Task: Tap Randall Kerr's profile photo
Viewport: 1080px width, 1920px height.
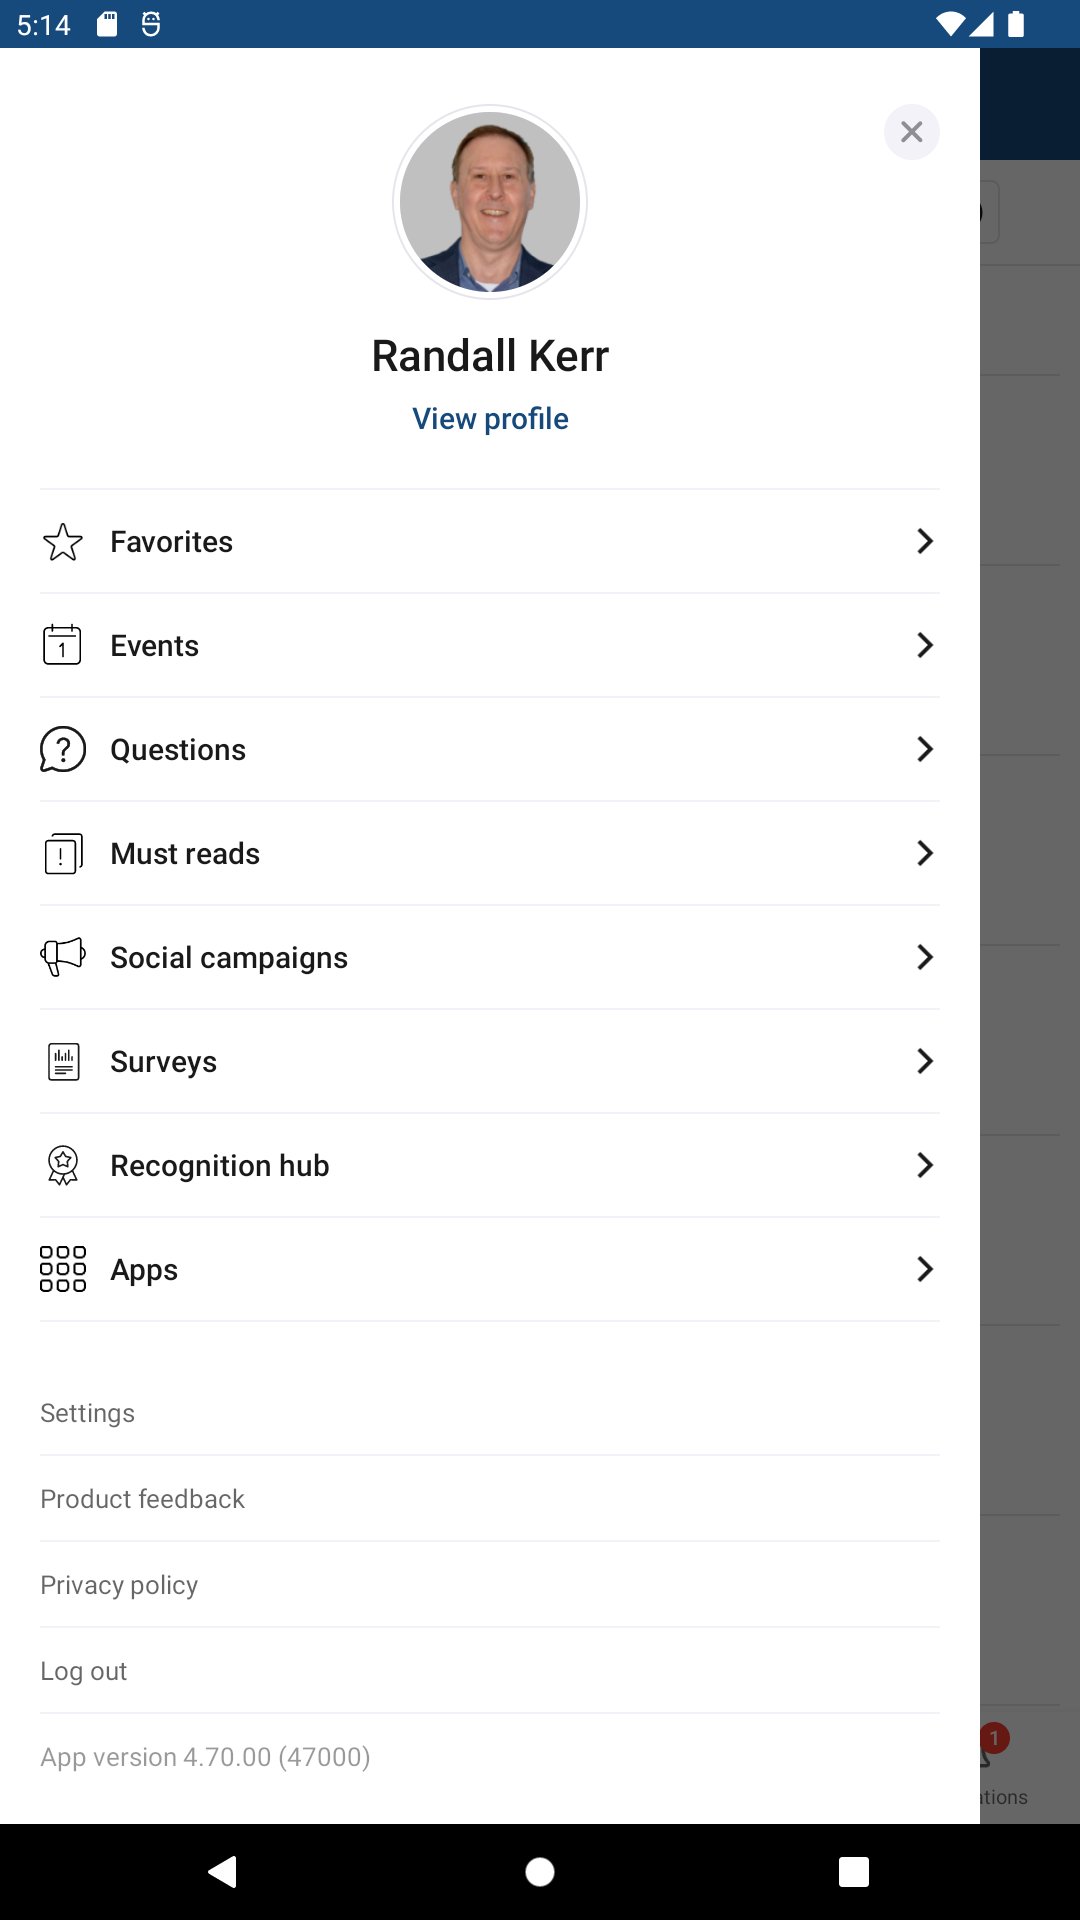Action: [490, 202]
